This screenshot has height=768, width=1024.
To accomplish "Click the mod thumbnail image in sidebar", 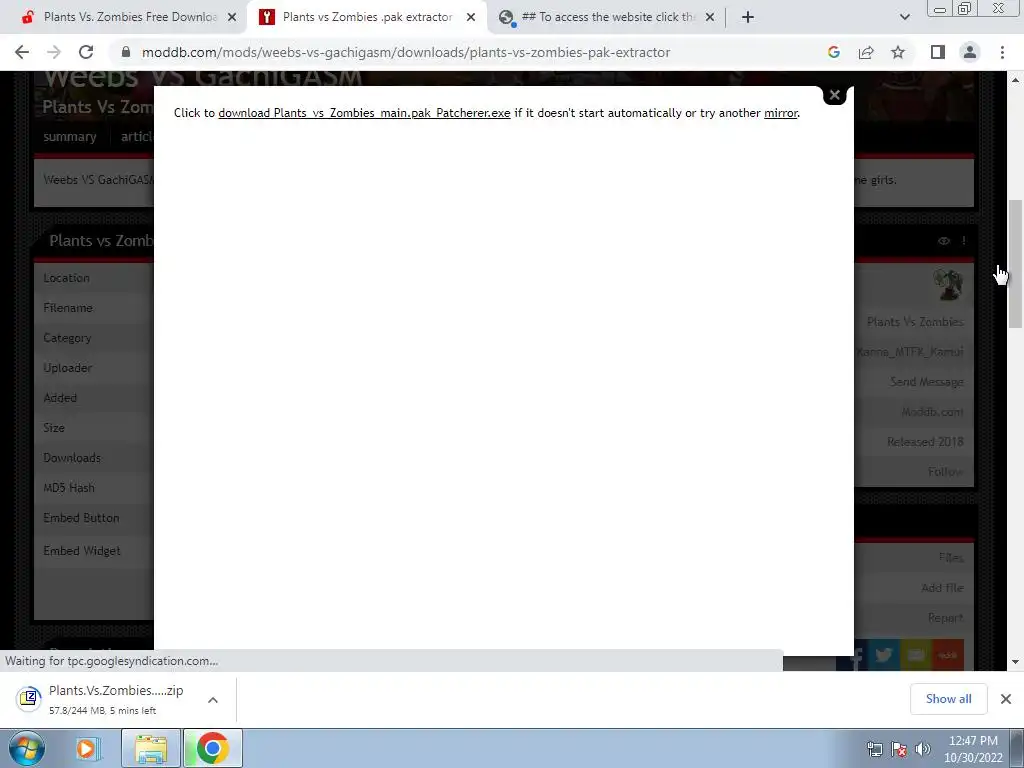I will pyautogui.click(x=948, y=285).
